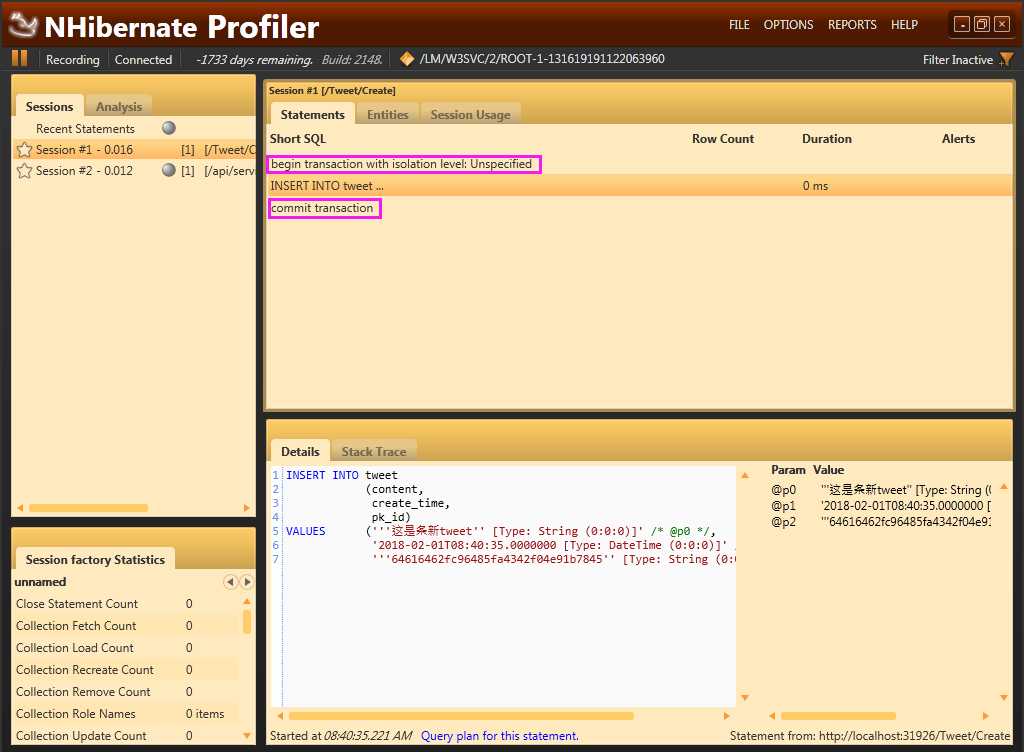Image resolution: width=1024 pixels, height=752 pixels.
Task: Open the Stack Trace tab
Action: click(x=374, y=451)
